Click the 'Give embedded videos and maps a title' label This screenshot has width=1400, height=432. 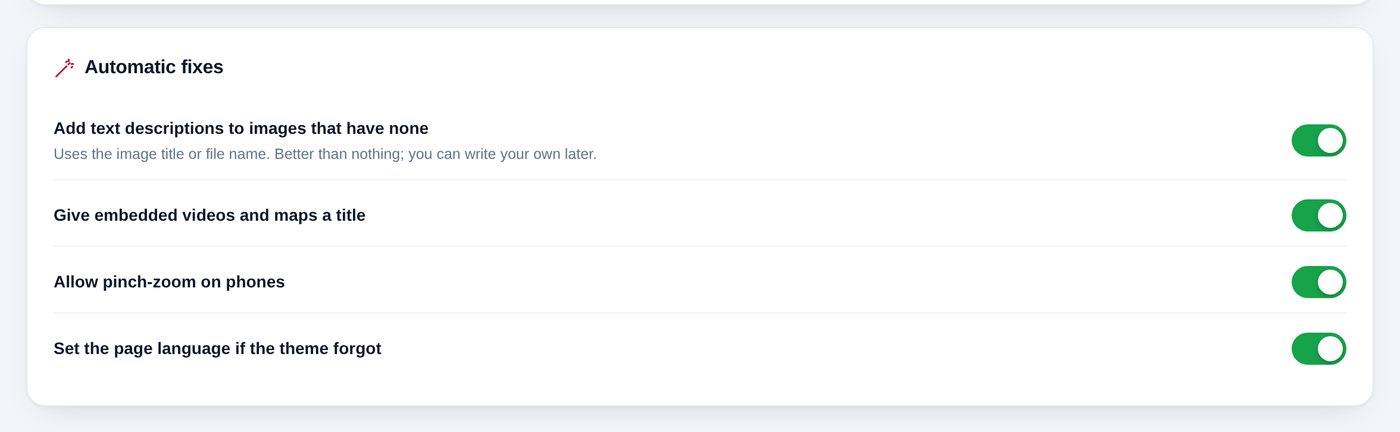click(x=210, y=215)
